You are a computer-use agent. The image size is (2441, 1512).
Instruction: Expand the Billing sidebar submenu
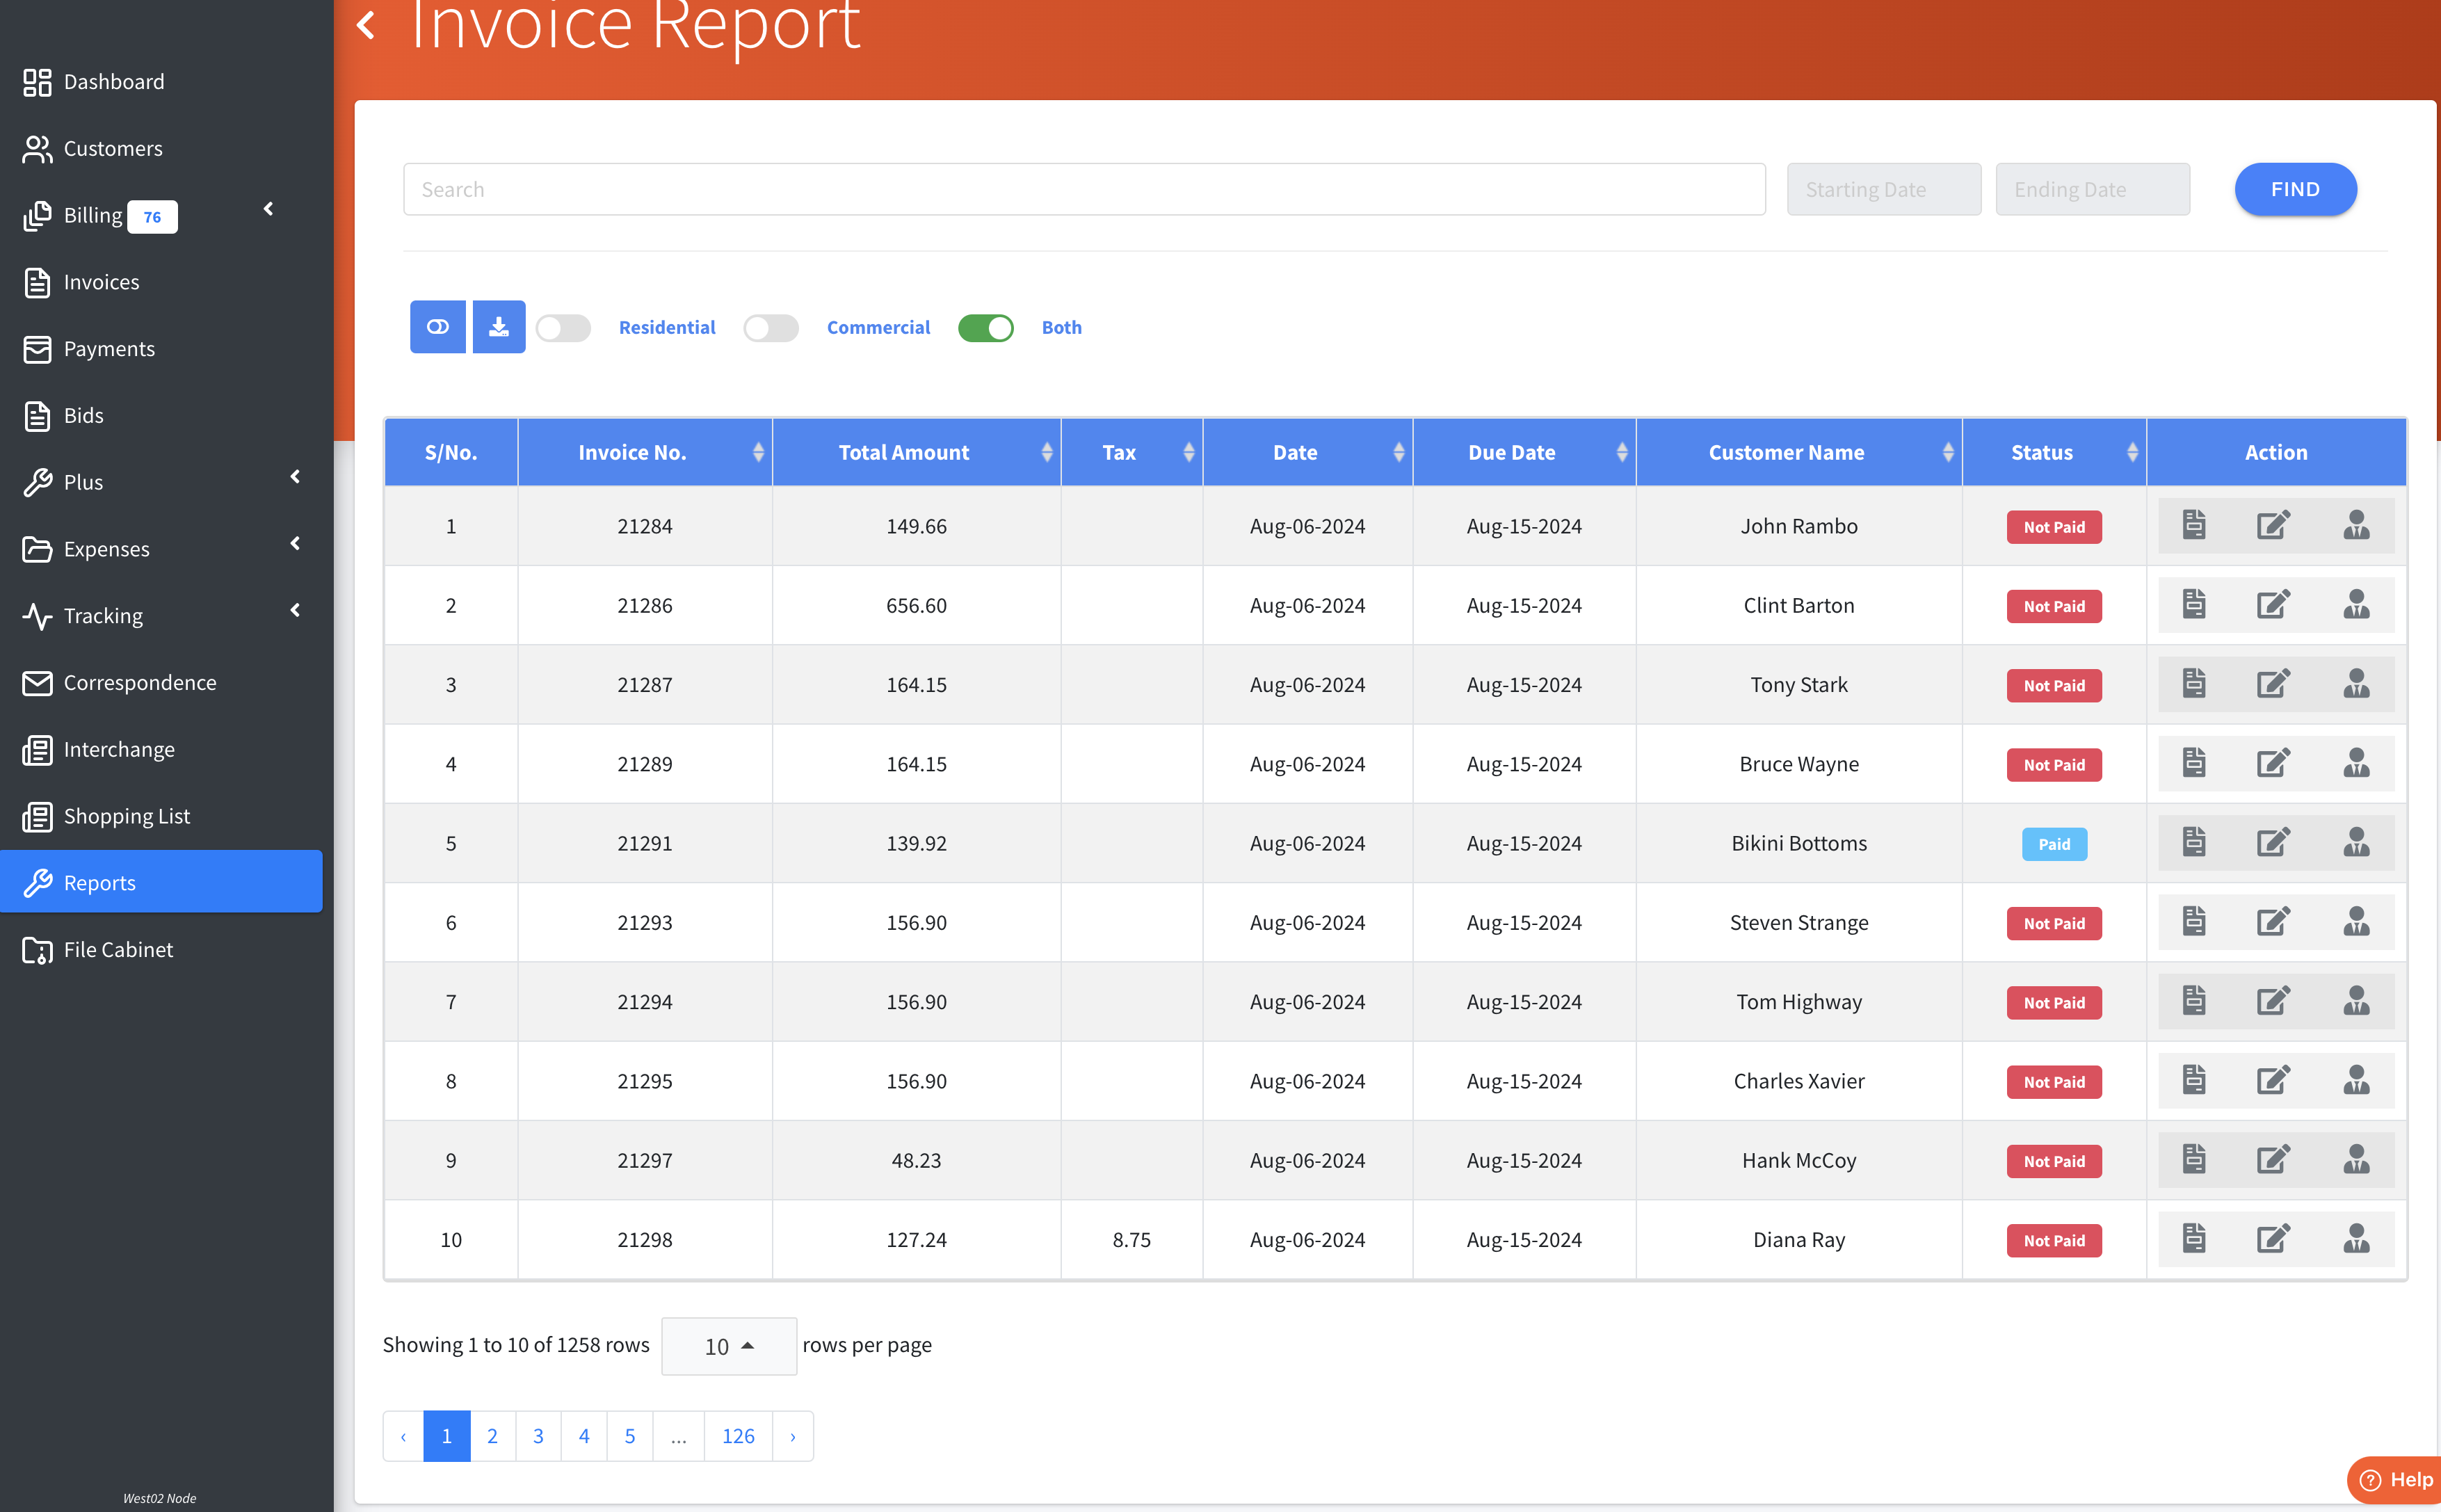(268, 209)
